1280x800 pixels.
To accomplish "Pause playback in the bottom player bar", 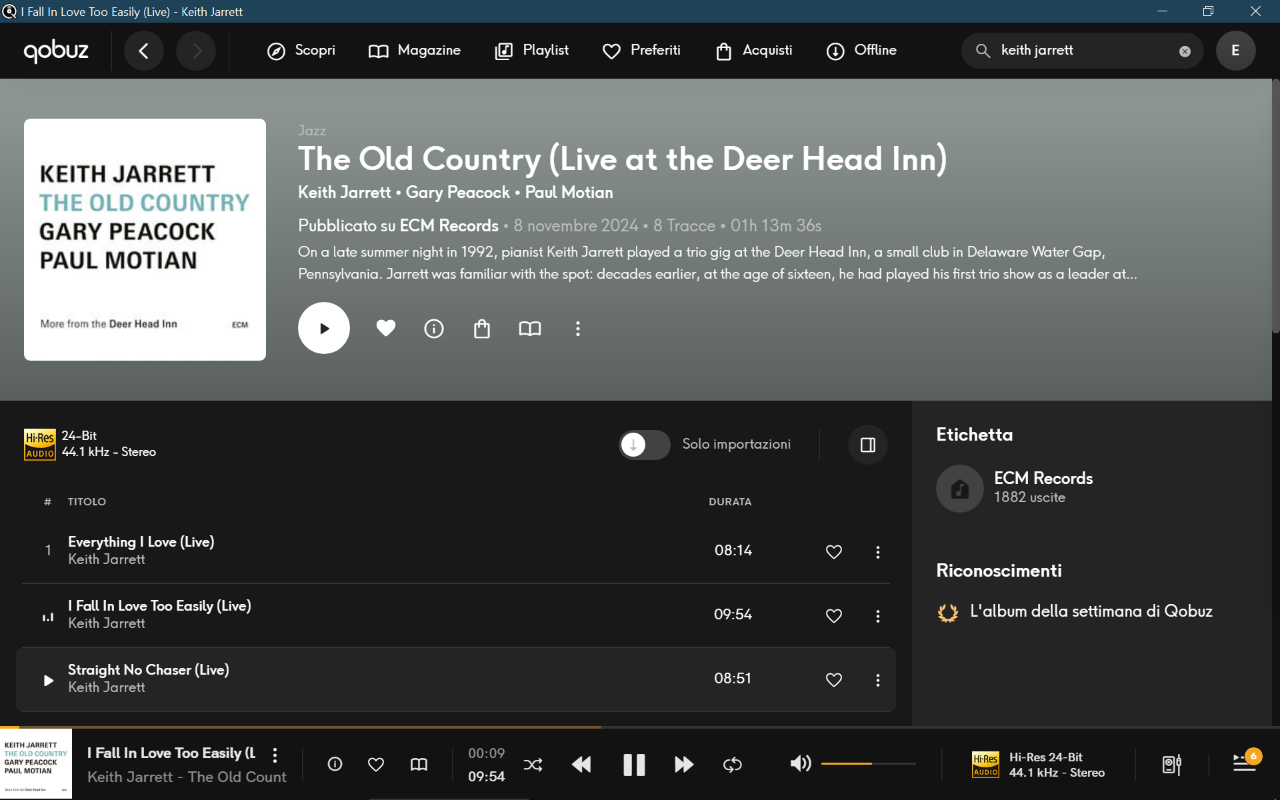I will [x=634, y=765].
